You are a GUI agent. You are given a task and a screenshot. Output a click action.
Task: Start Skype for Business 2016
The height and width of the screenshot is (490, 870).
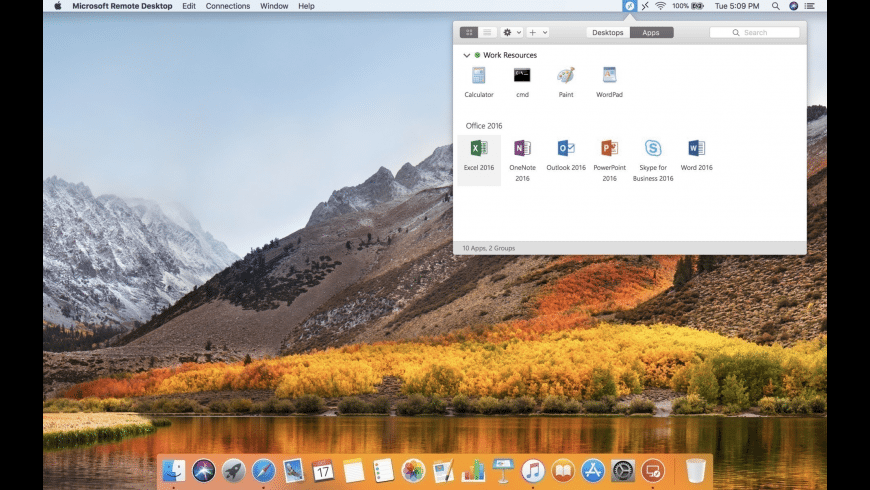click(x=653, y=149)
